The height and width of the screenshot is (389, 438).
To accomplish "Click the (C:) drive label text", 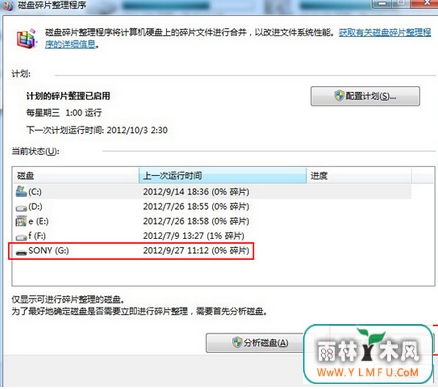I will (x=35, y=192).
